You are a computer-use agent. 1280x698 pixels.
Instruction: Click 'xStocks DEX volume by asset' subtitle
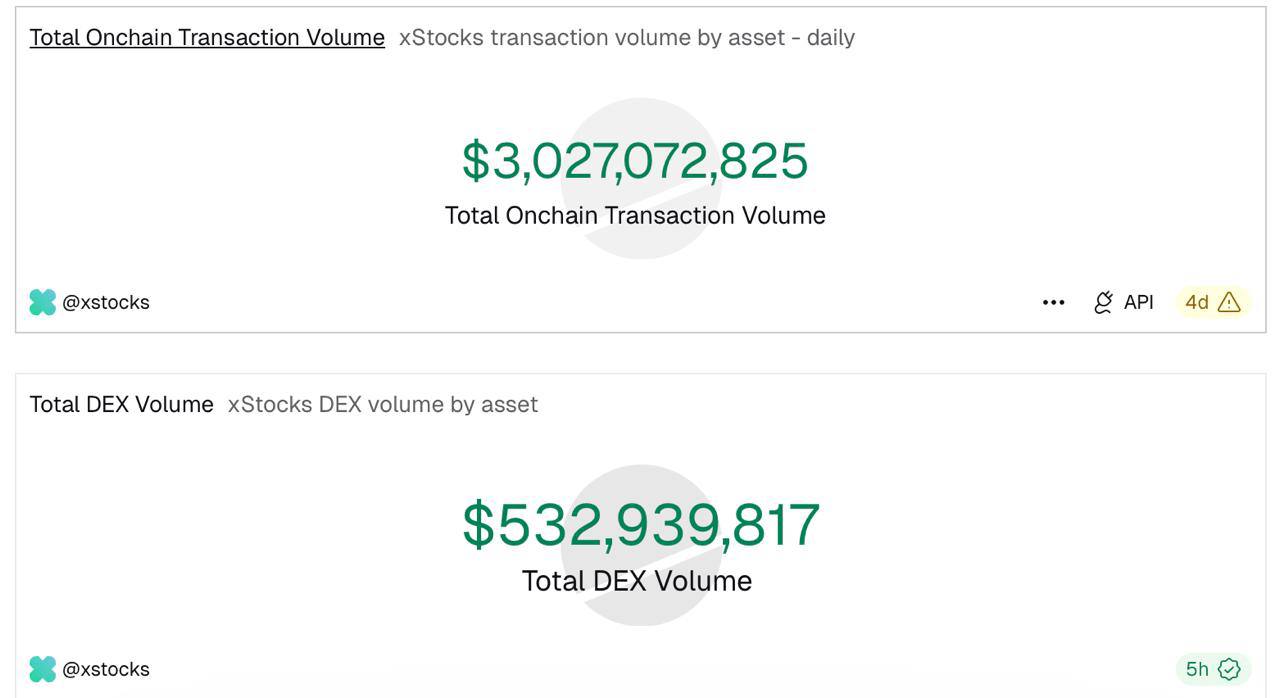click(x=383, y=405)
